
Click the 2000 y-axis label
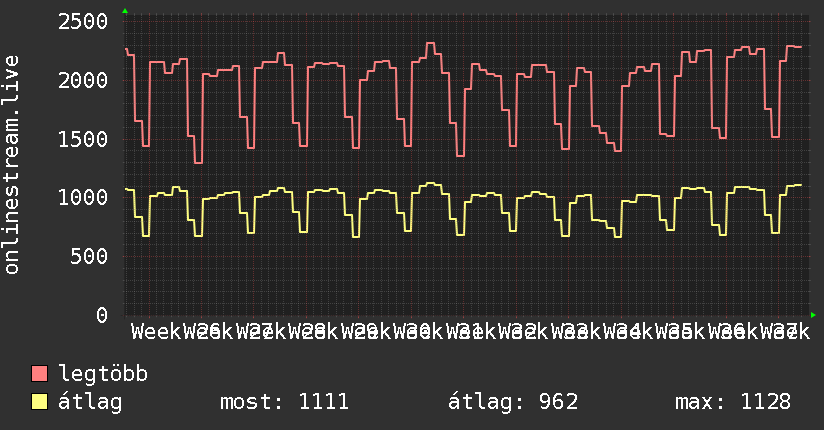pos(83,81)
